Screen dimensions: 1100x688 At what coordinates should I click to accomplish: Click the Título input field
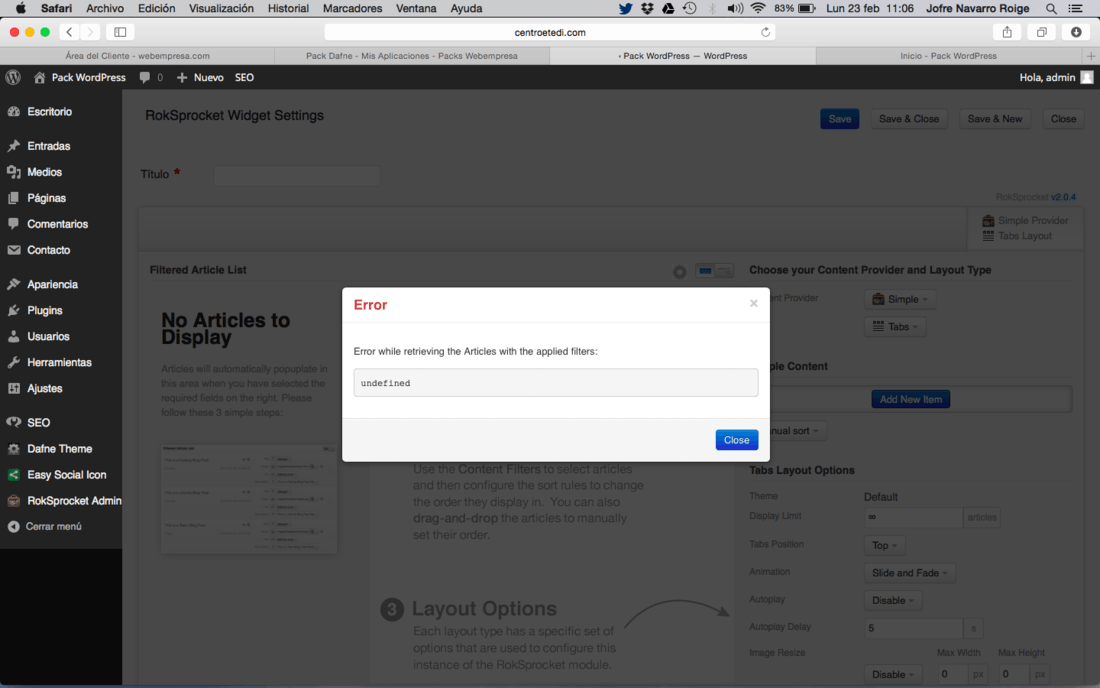coord(297,175)
